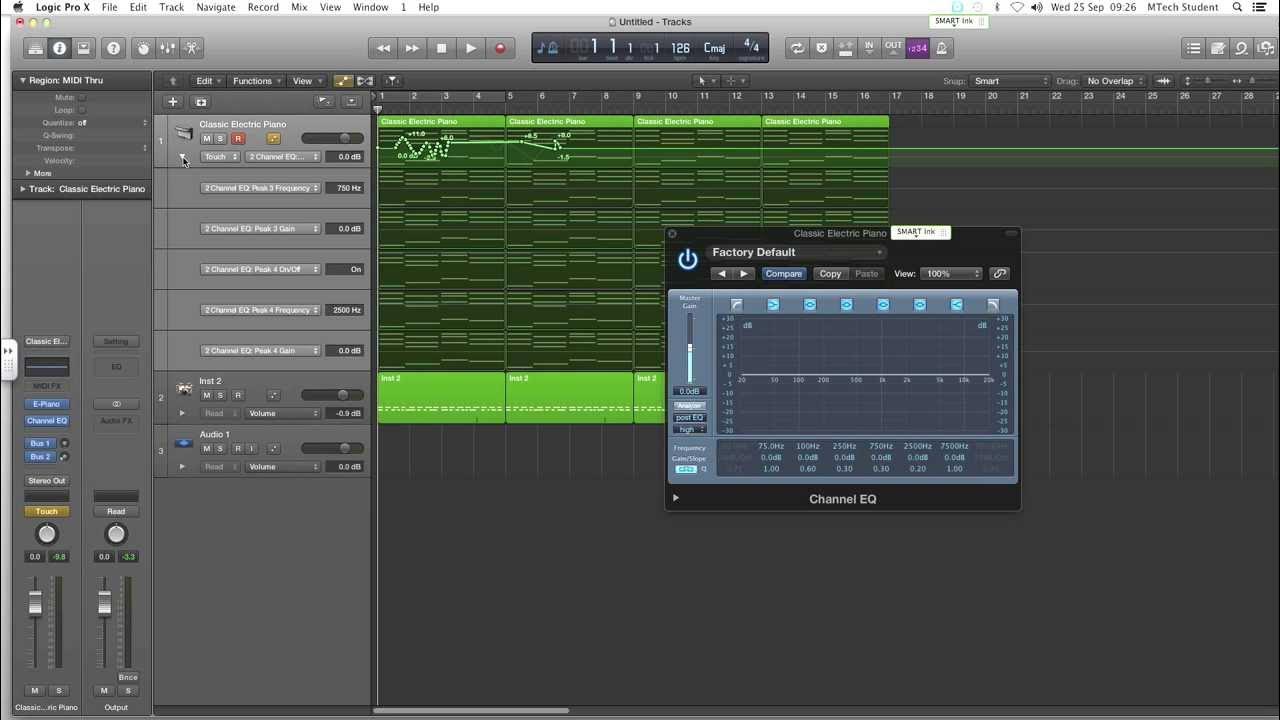Toggle Cycle mode button
The height and width of the screenshot is (720, 1280).
pyautogui.click(x=797, y=48)
